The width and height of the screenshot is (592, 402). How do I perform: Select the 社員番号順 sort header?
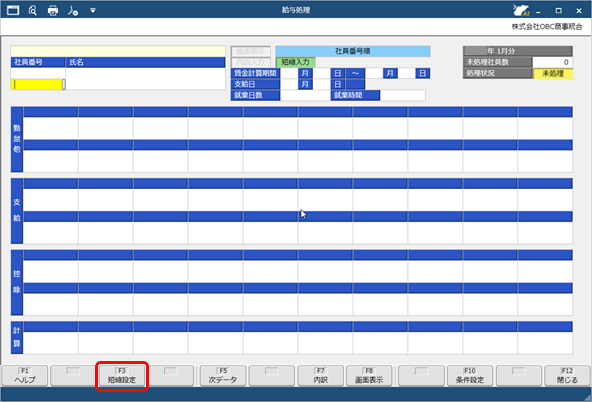(x=353, y=51)
